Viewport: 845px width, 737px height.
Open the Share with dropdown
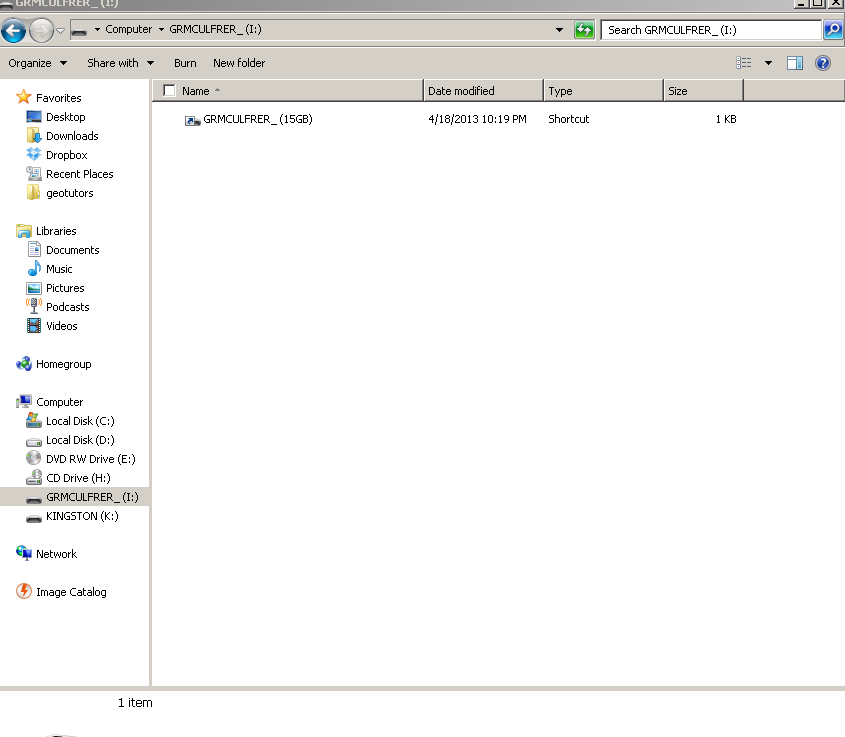120,63
